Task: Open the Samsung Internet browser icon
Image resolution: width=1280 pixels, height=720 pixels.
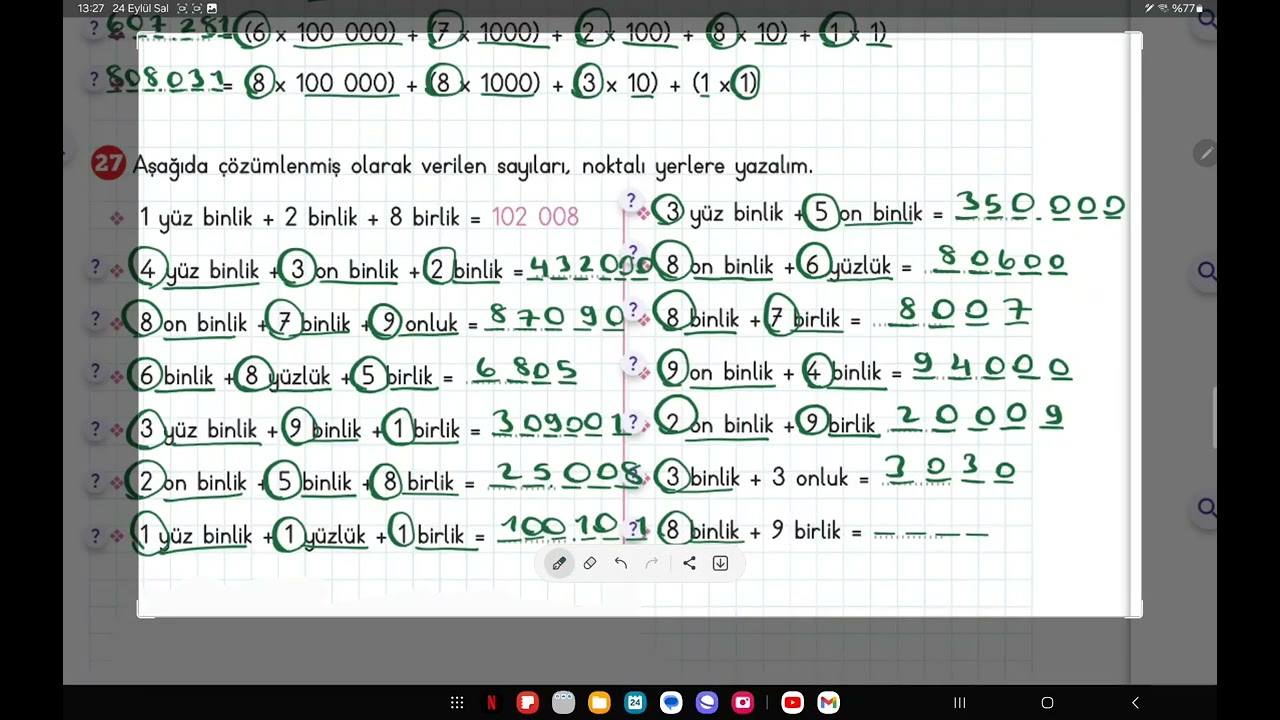Action: 707,703
